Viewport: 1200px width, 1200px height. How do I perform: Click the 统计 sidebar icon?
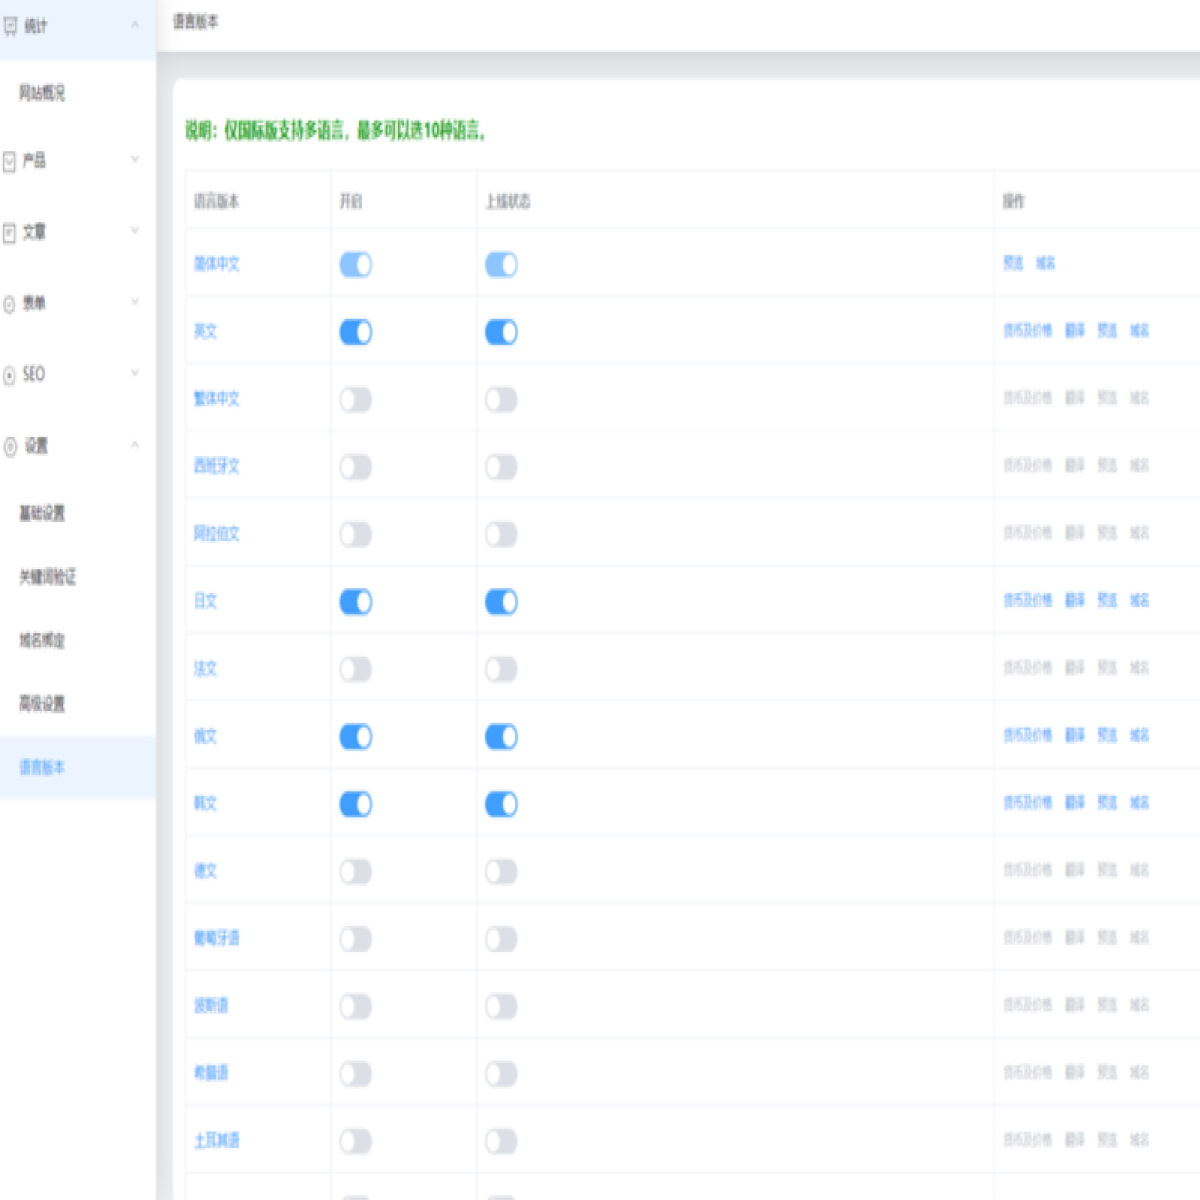(11, 26)
